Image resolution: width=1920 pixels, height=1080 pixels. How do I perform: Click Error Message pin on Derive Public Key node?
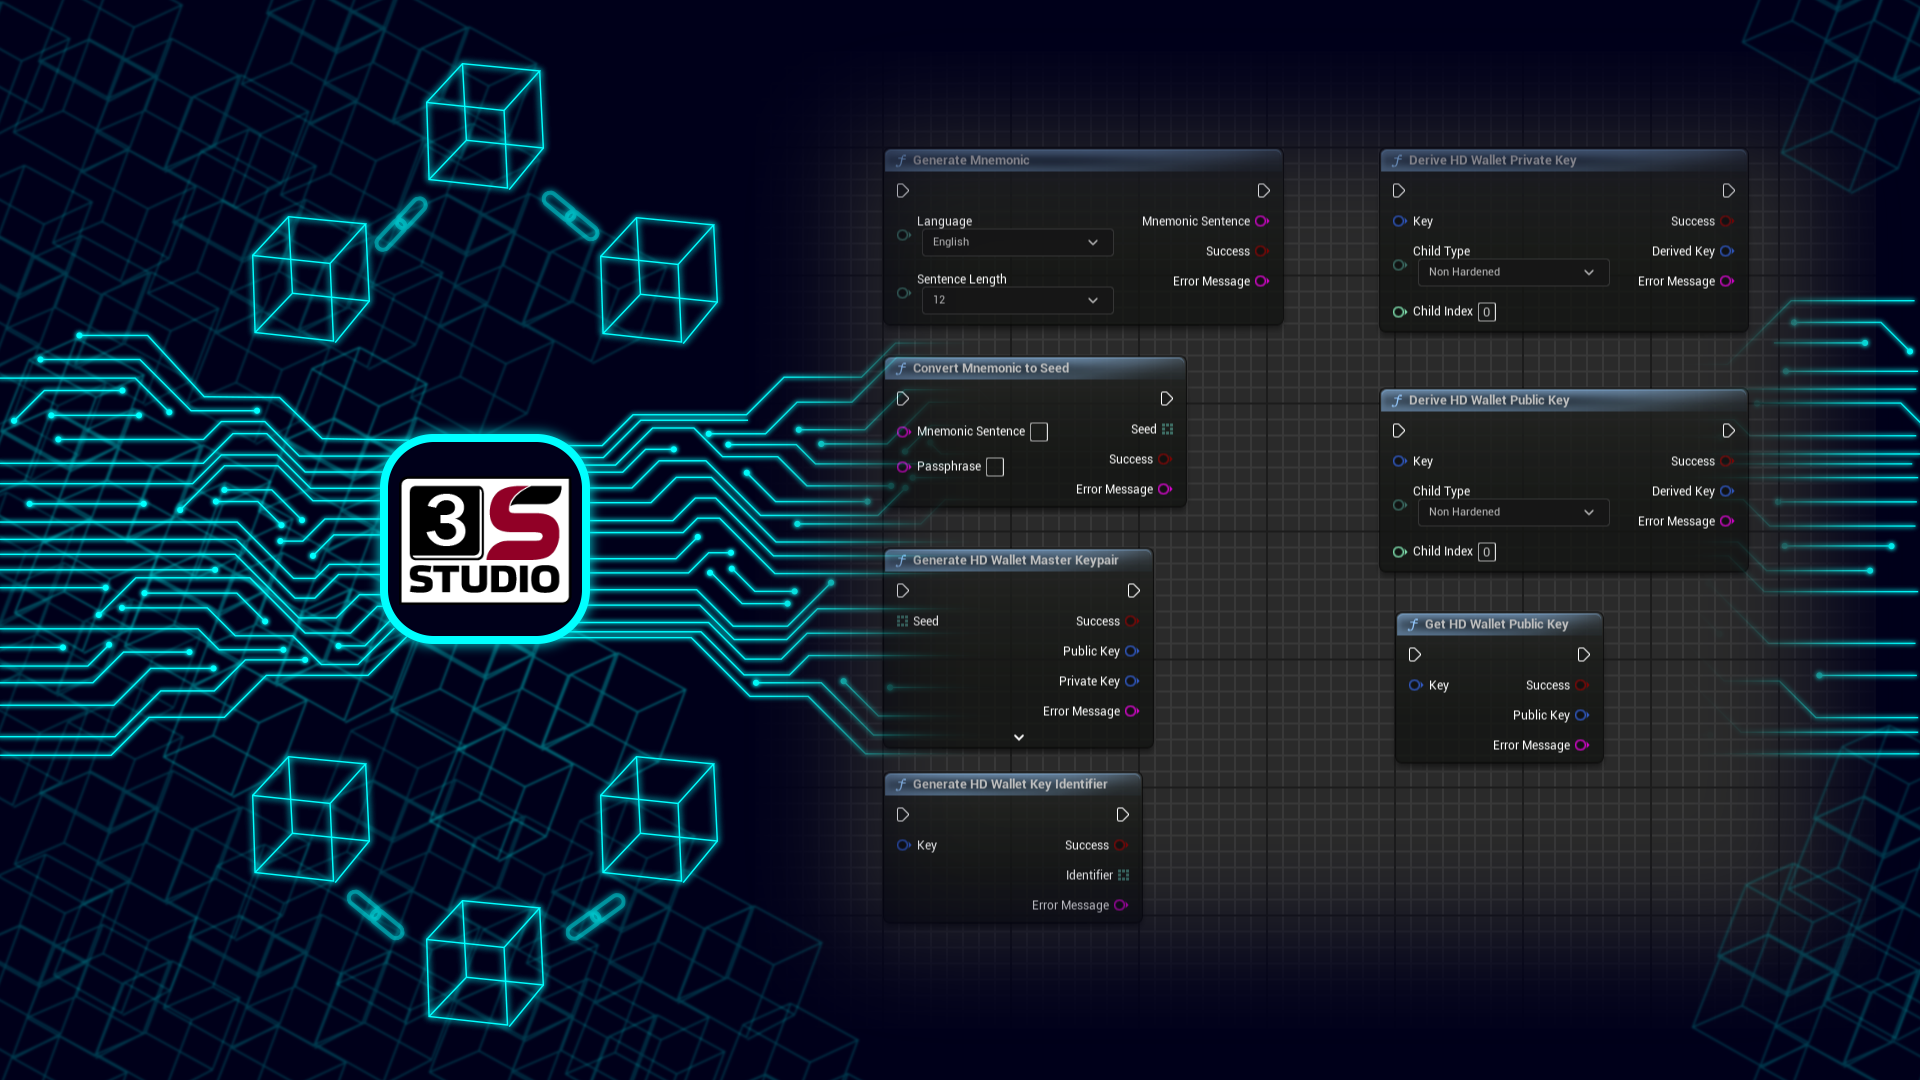(1727, 521)
